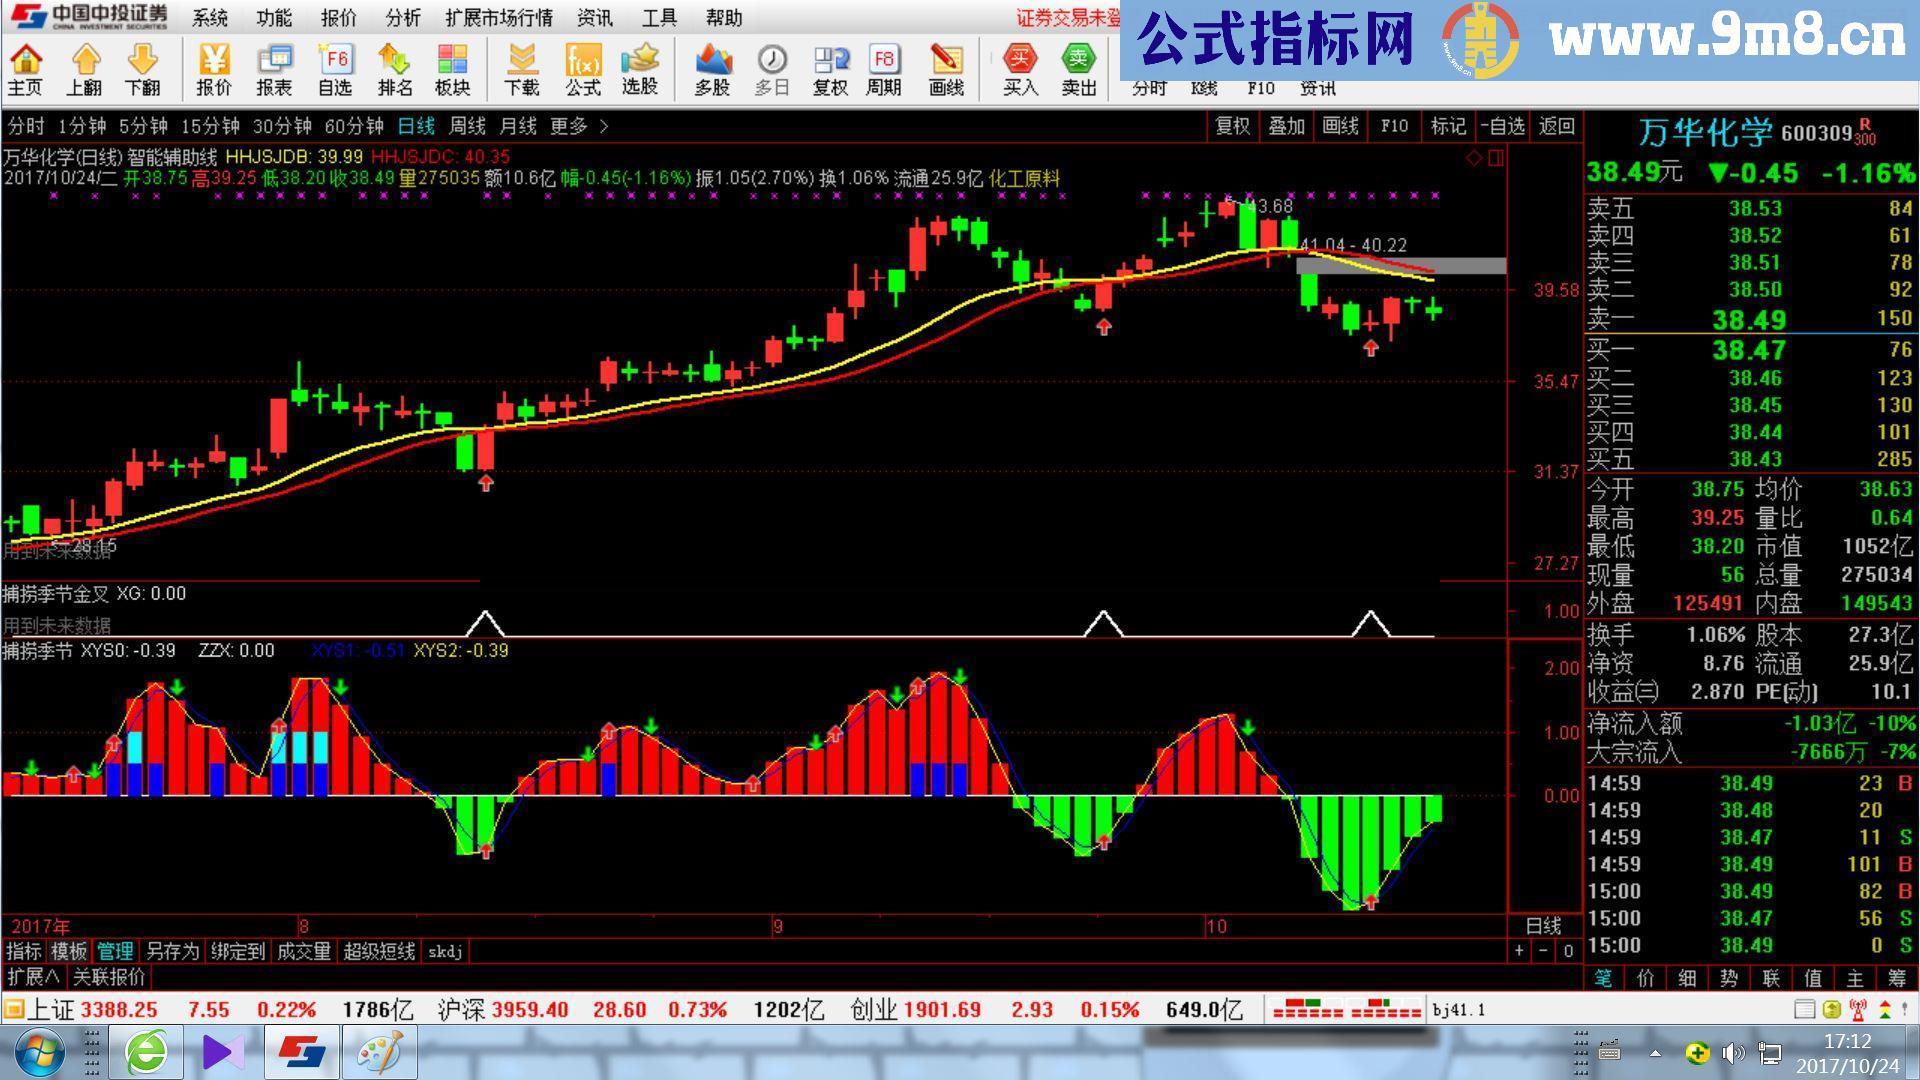
Task: Click the 下载 data download icon
Action: pyautogui.click(x=523, y=67)
